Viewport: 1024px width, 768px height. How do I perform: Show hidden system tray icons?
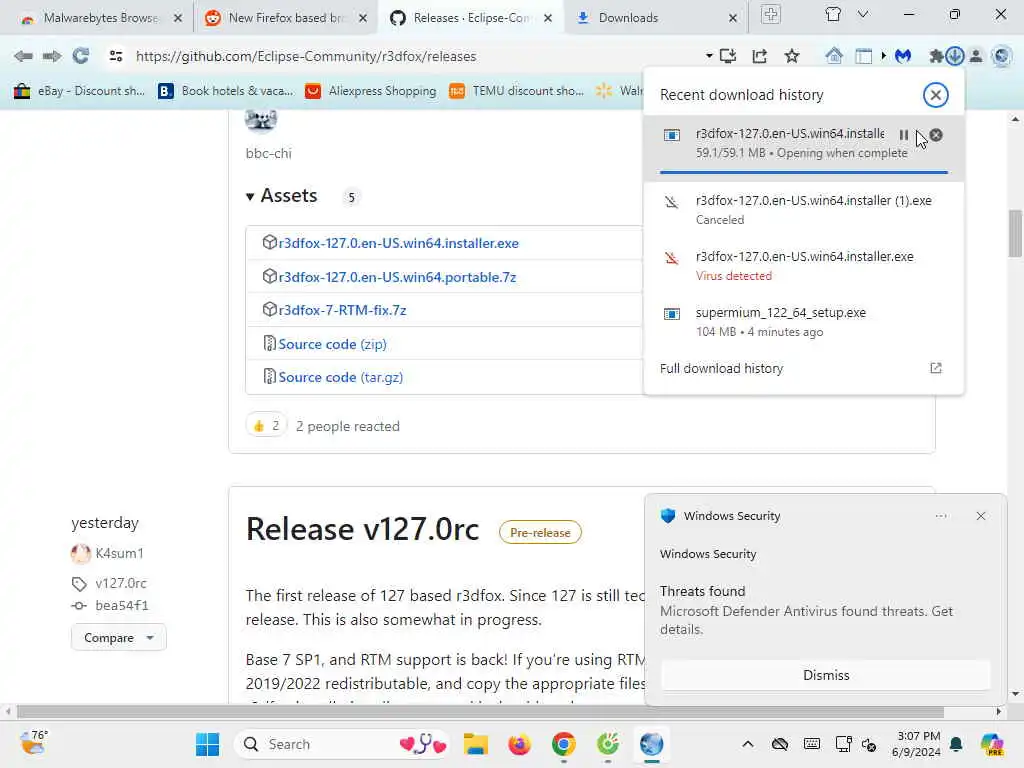tap(748, 744)
